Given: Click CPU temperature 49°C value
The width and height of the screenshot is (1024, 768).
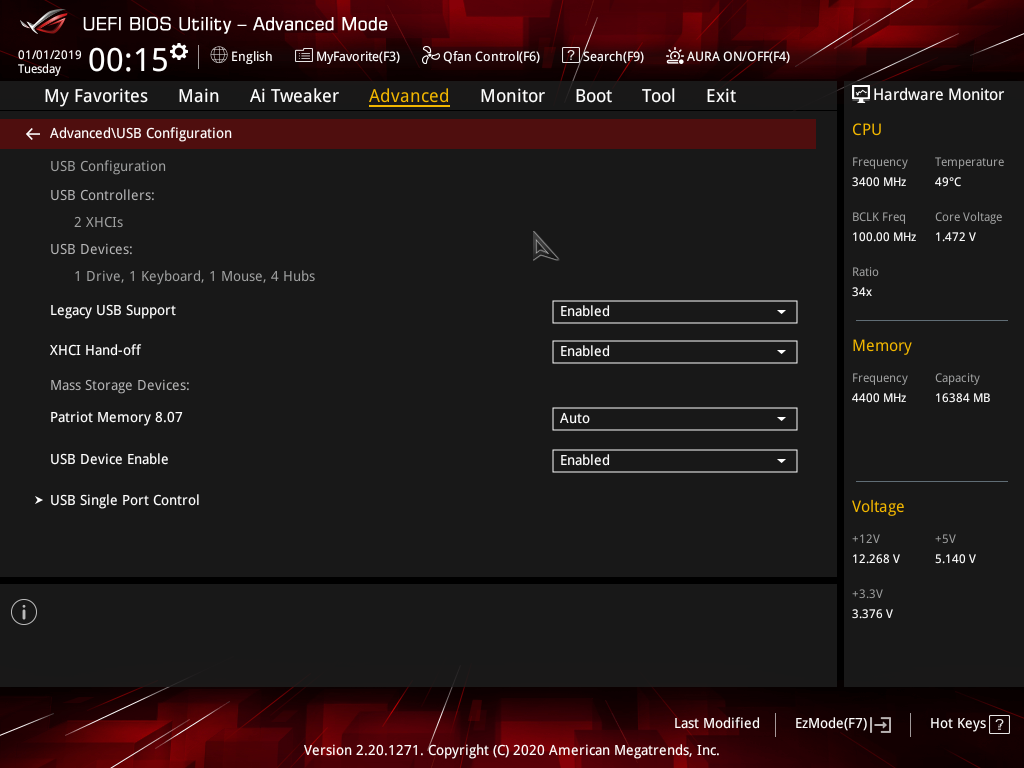Looking at the screenshot, I should point(948,182).
